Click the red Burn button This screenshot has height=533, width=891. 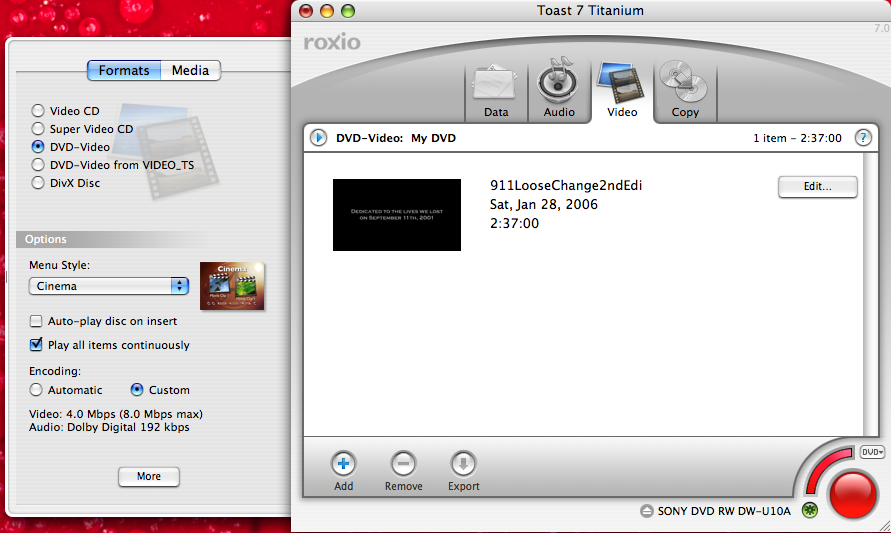(852, 494)
